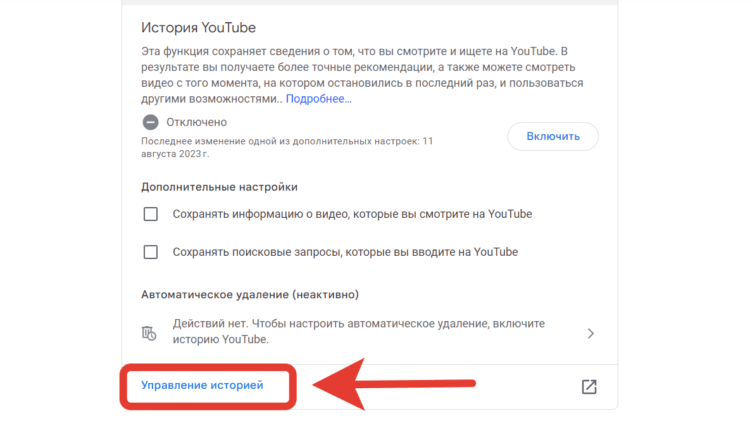Click the Дополнительные настройки section heading
The height and width of the screenshot is (430, 750).
(x=219, y=187)
